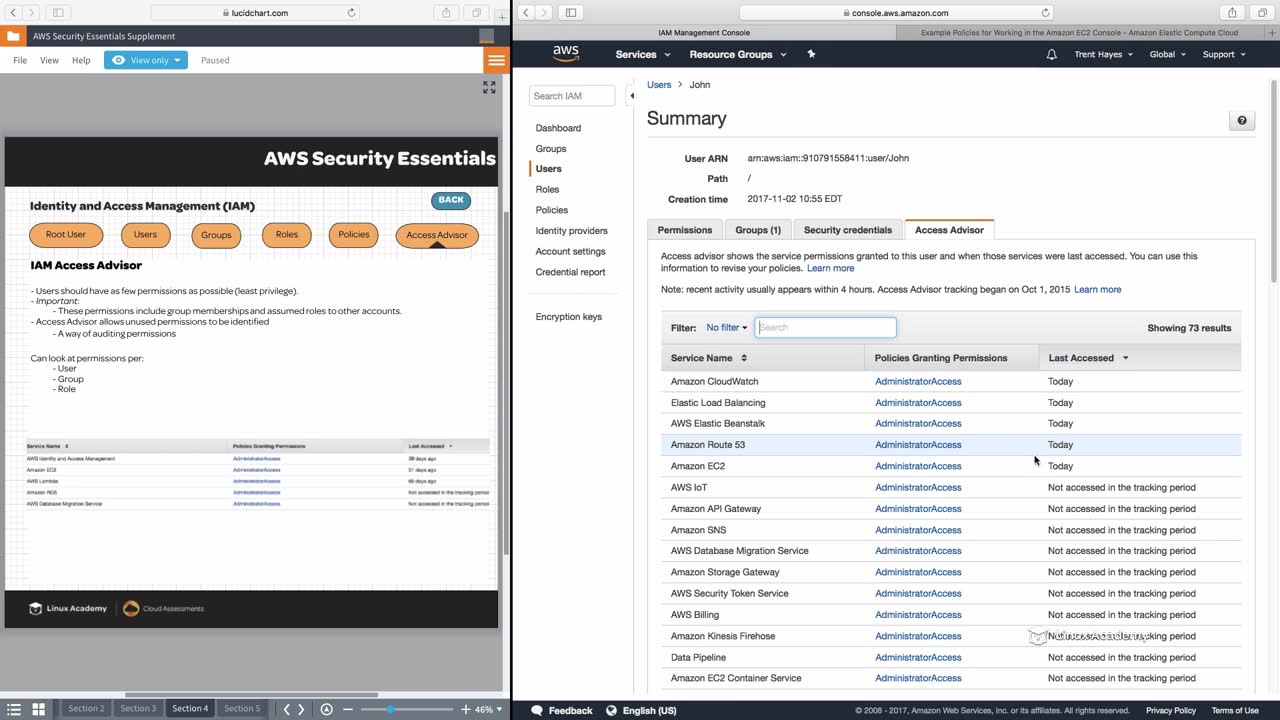The height and width of the screenshot is (720, 1280).
Task: Click Lucidchart horizontal scrollbar
Action: [251, 694]
